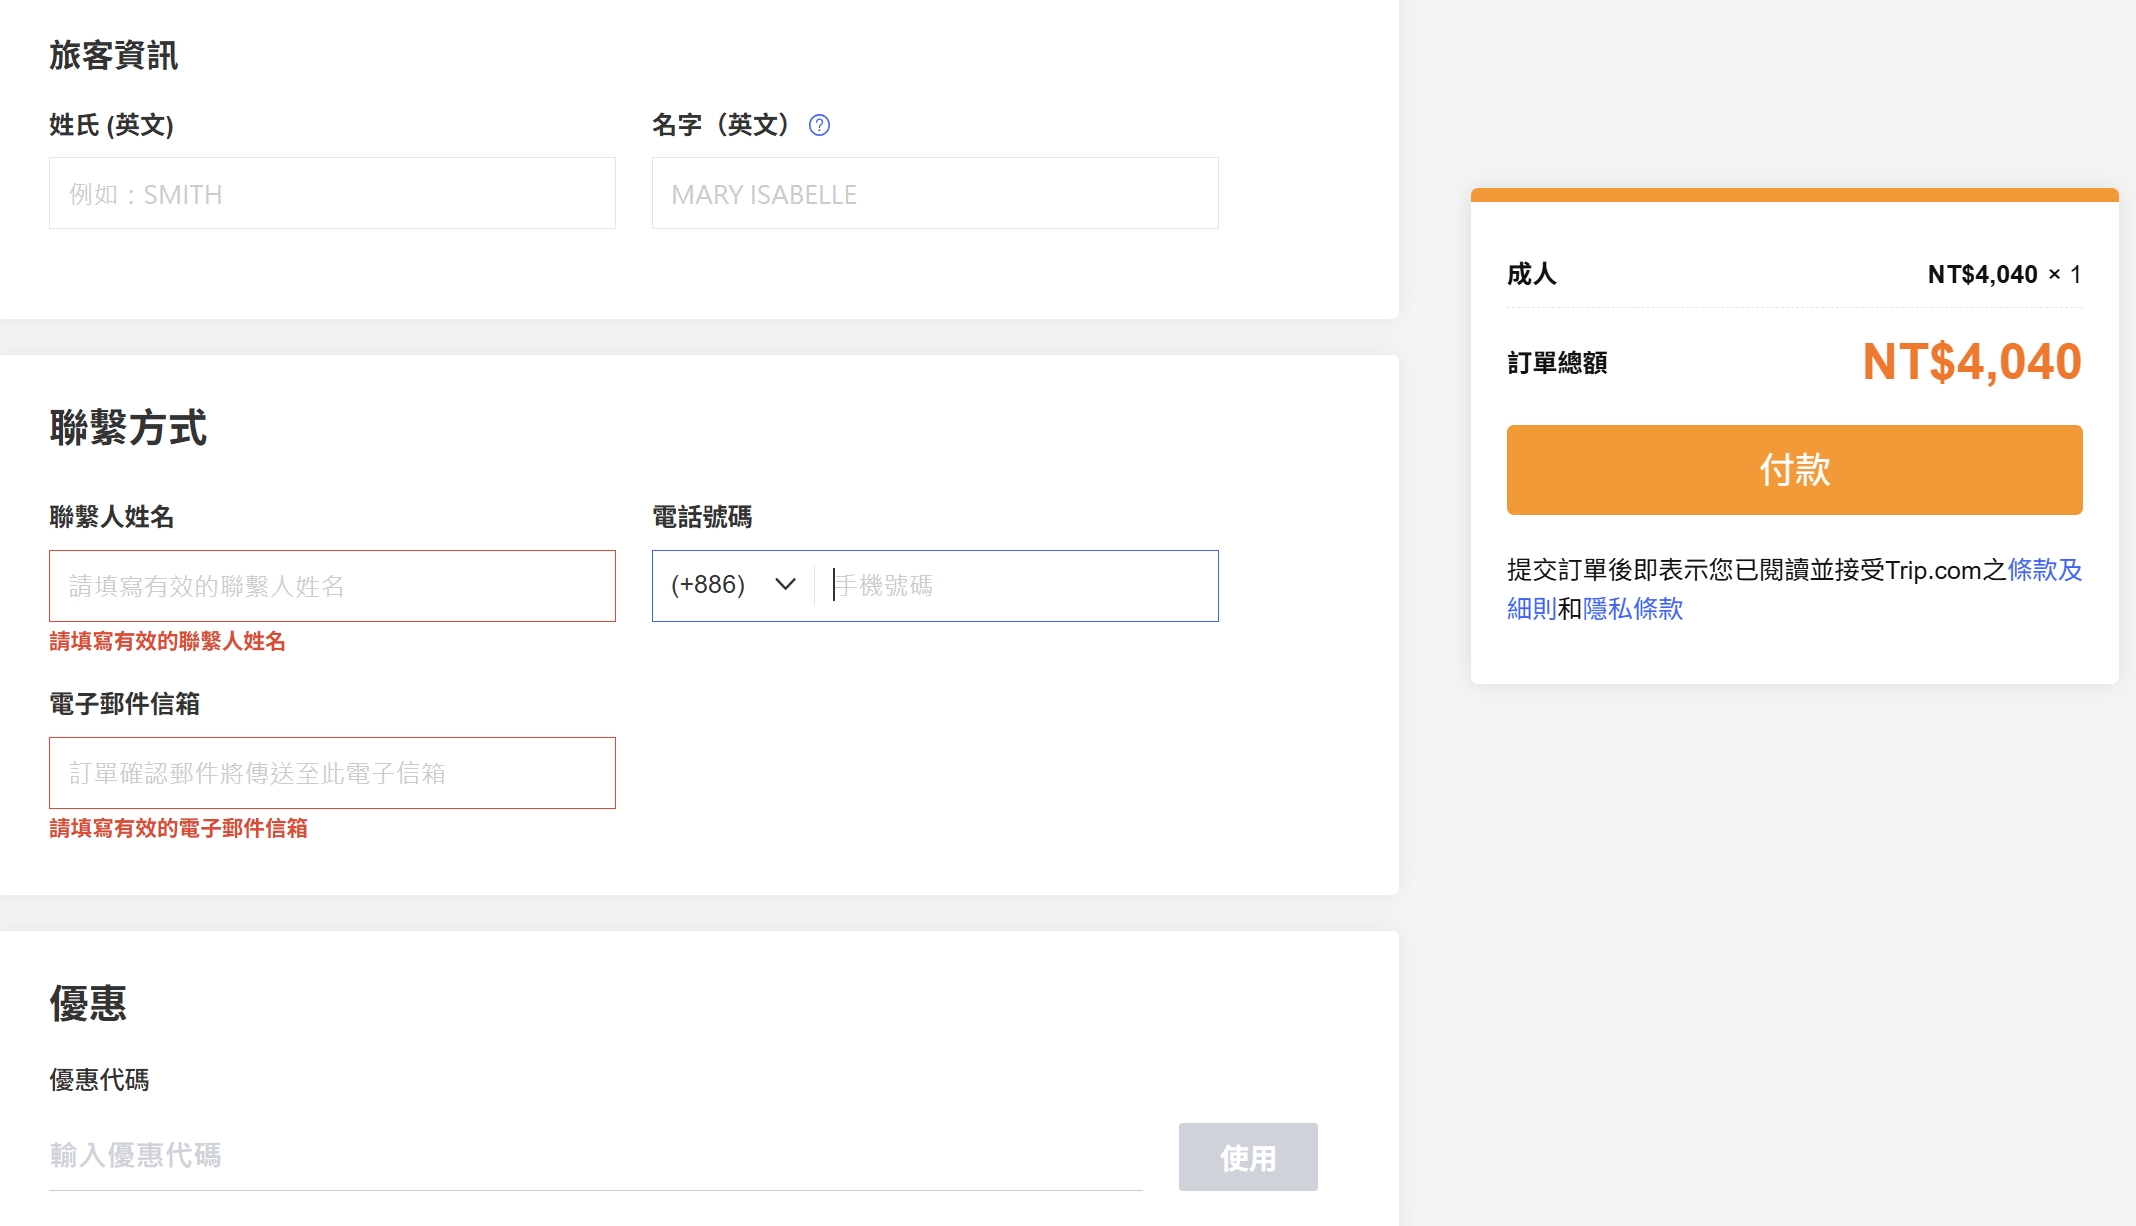The height and width of the screenshot is (1226, 2136).
Task: Click the 使用 promo apply button
Action: (1248, 1157)
